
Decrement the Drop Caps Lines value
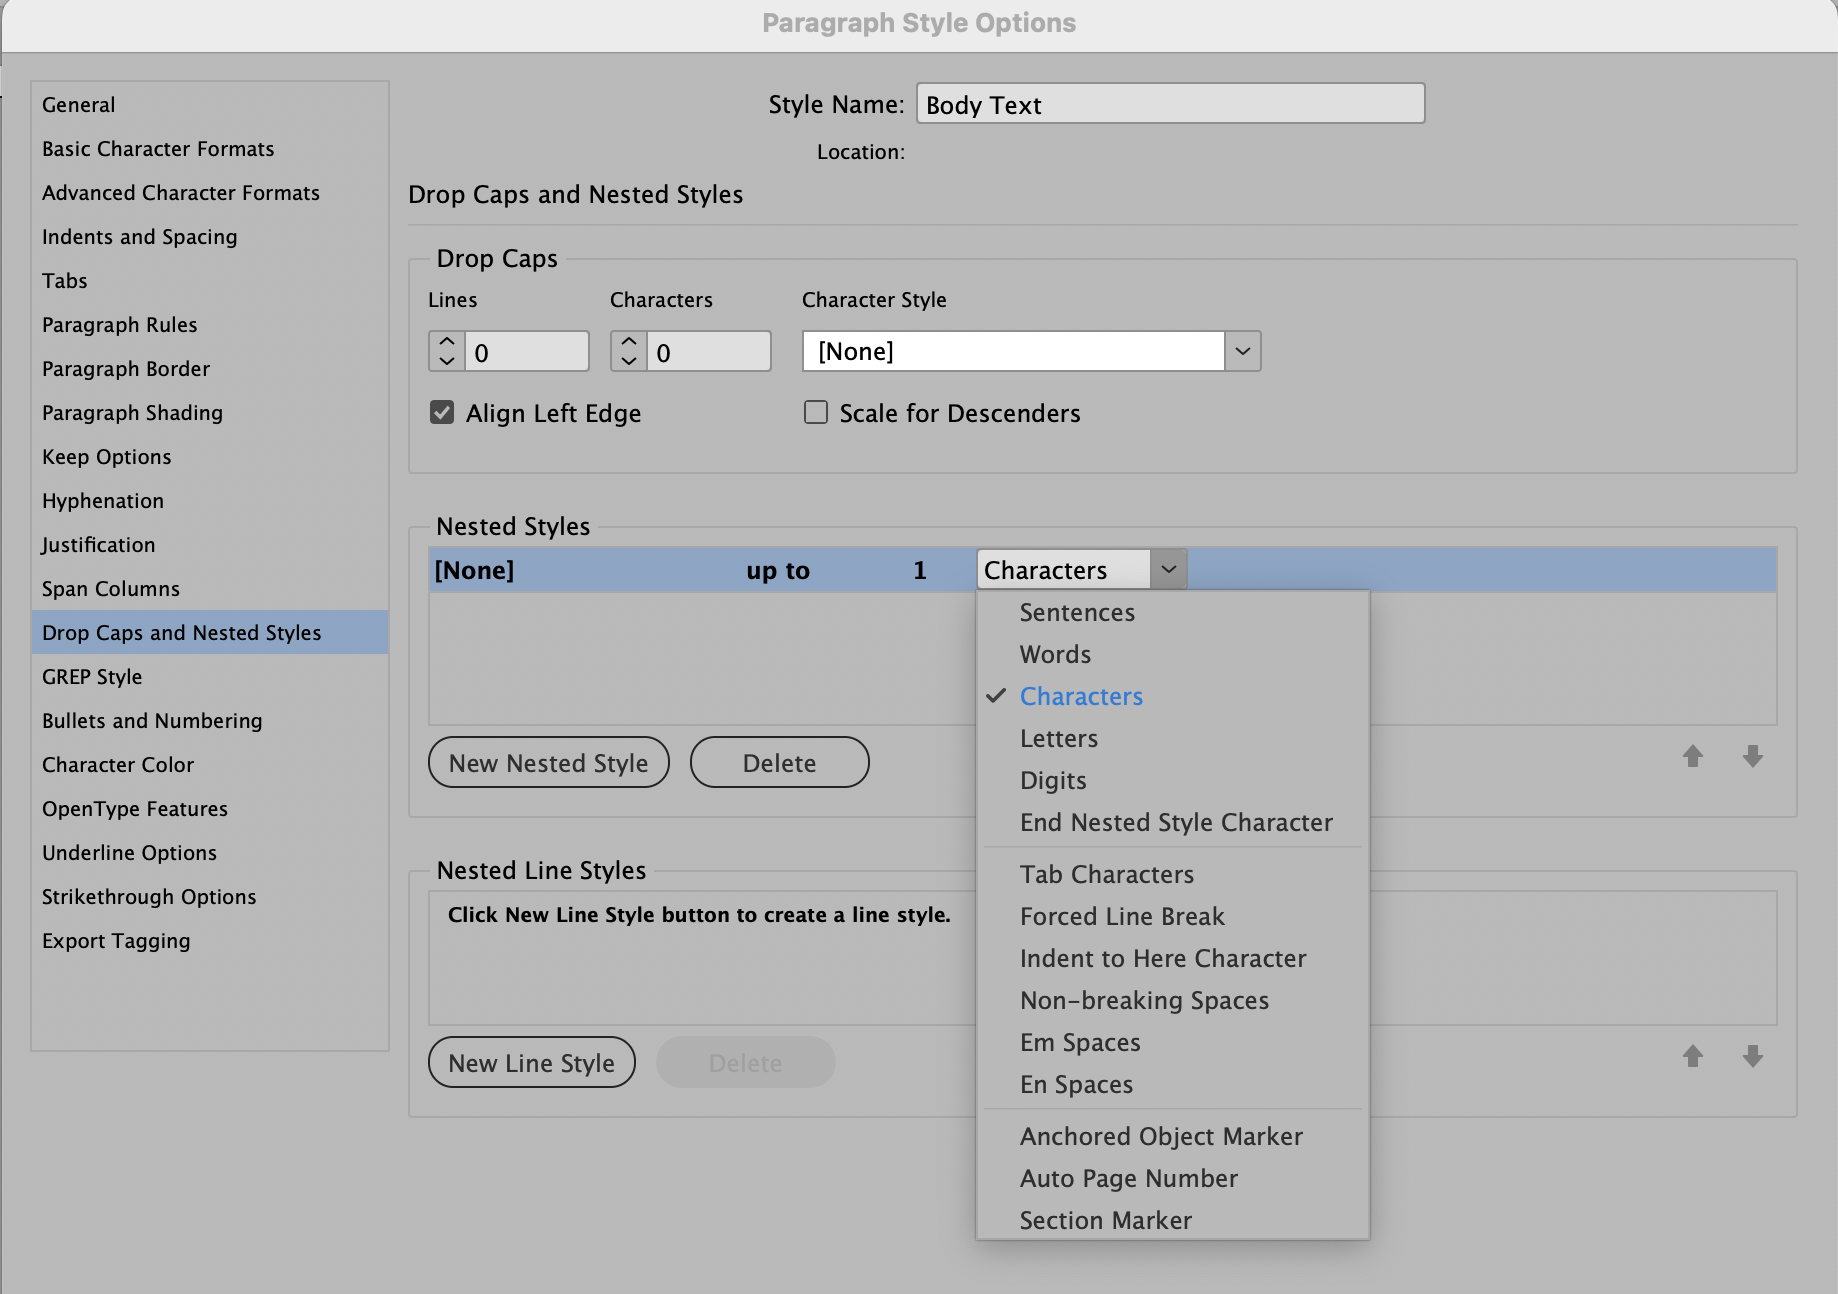point(446,360)
